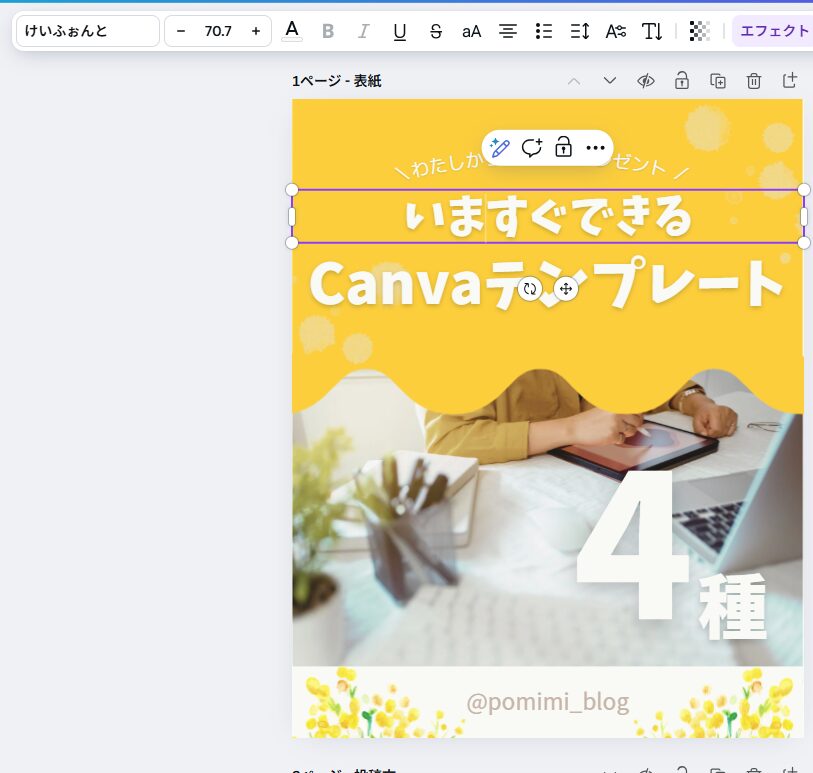The width and height of the screenshot is (813, 773).
Task: Decrease font size with minus button
Action: point(181,31)
